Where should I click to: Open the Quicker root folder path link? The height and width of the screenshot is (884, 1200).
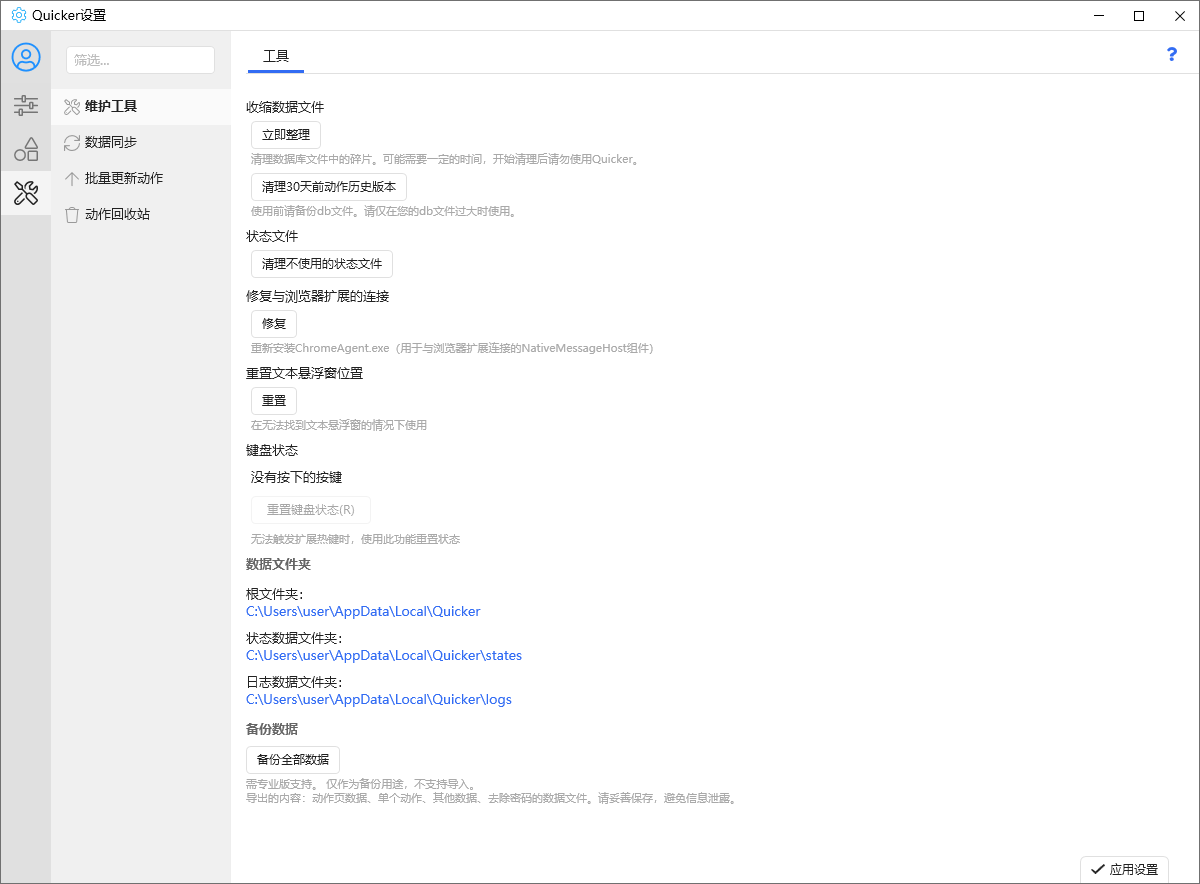coord(363,611)
